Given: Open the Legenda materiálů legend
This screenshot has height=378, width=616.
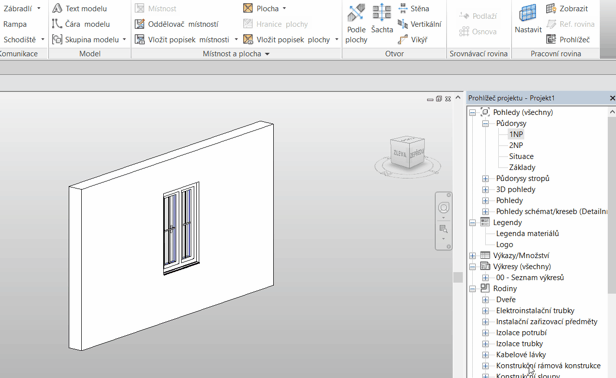Looking at the screenshot, I should (x=527, y=233).
